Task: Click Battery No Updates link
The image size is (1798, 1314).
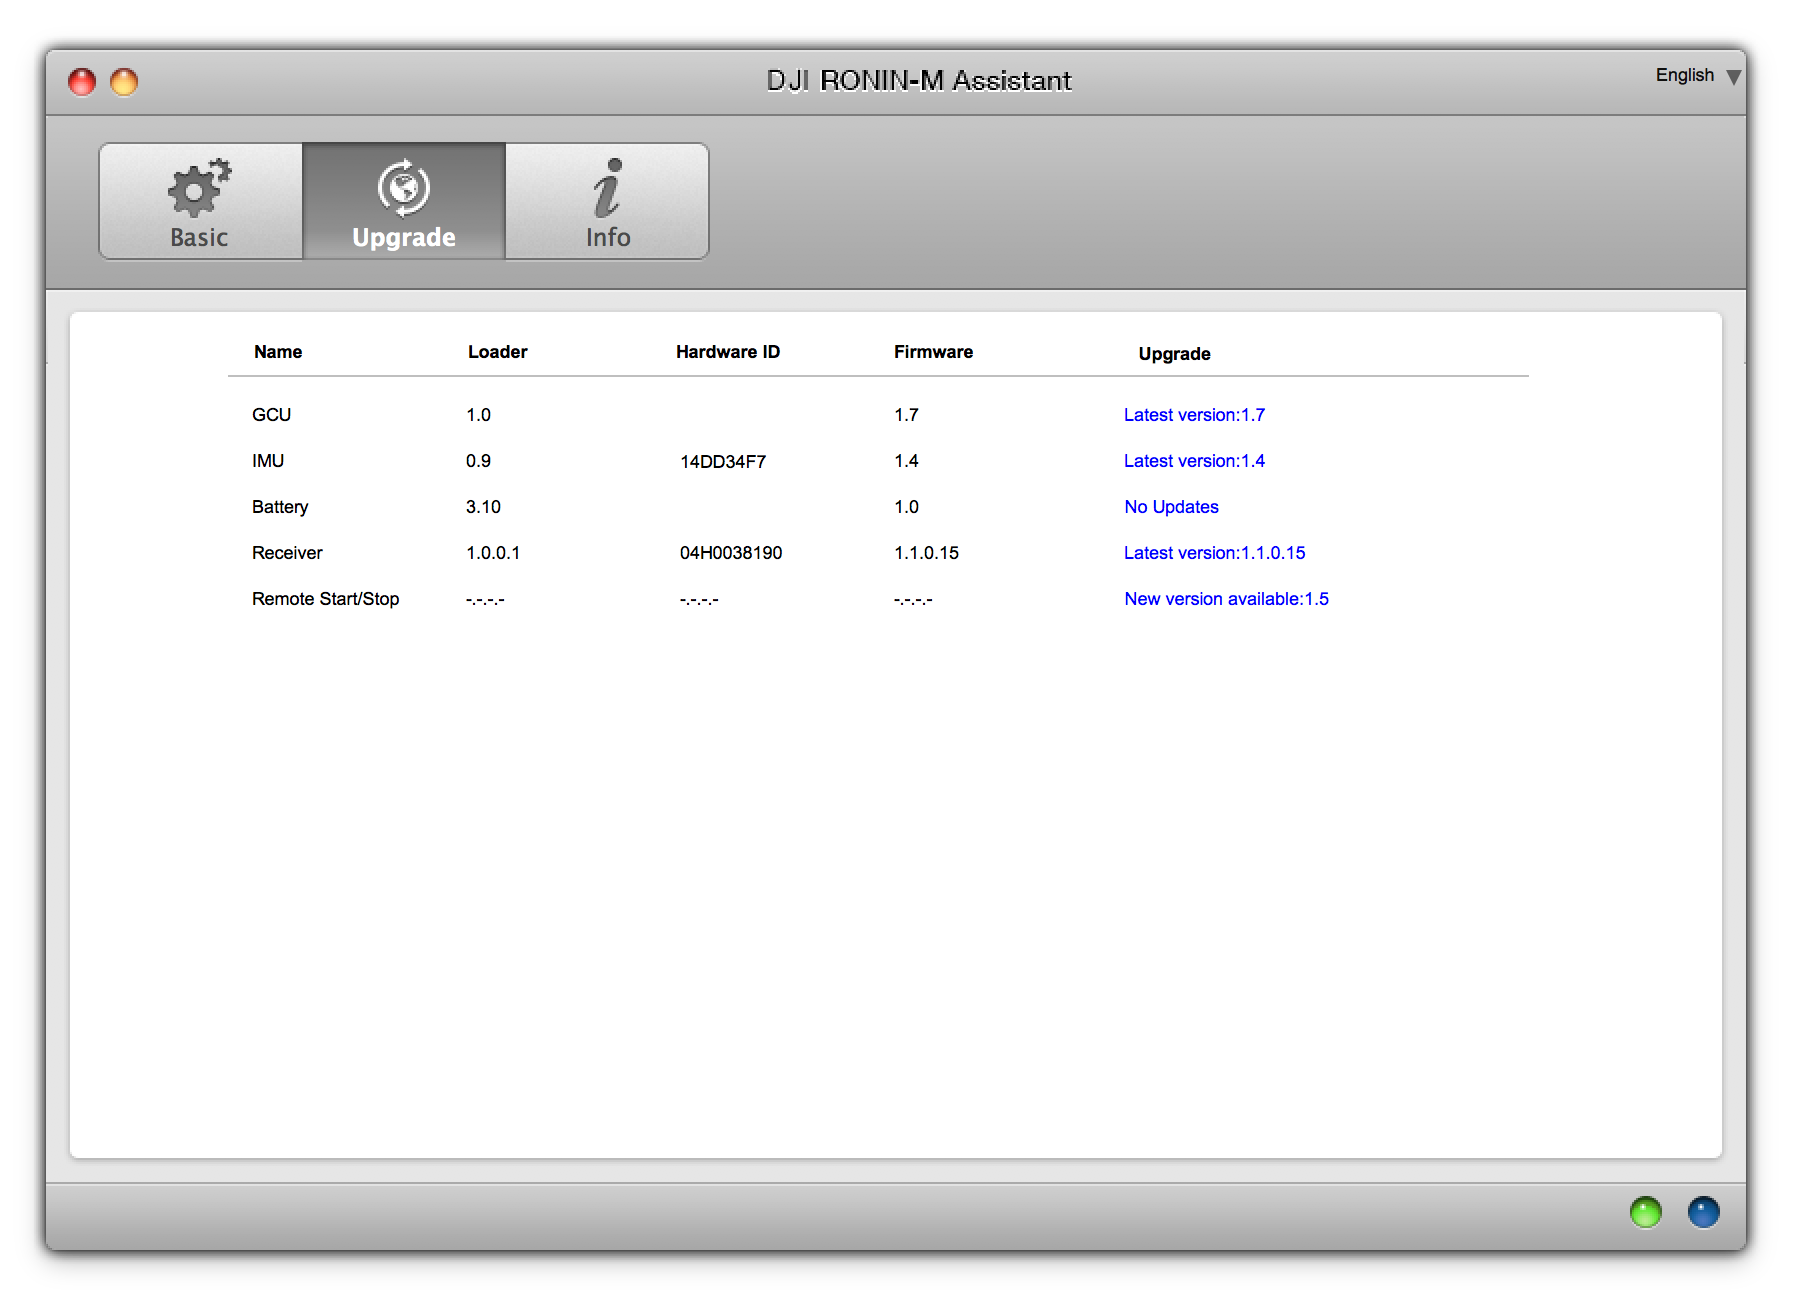Action: [x=1171, y=507]
